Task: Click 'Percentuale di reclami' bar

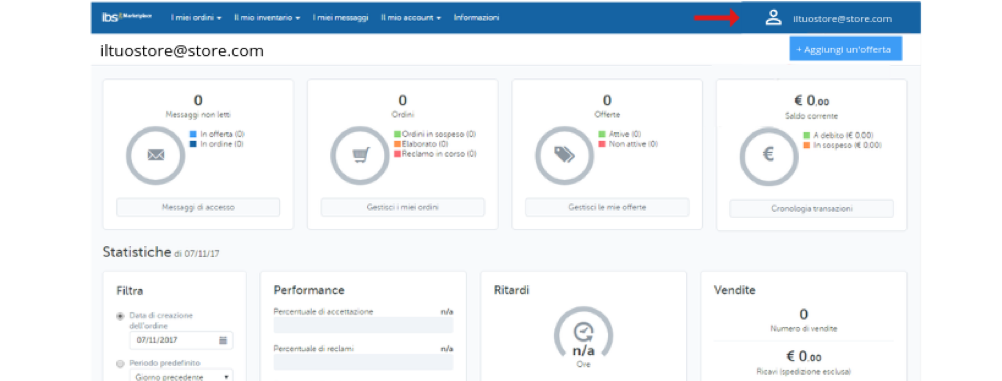Action: [x=363, y=362]
